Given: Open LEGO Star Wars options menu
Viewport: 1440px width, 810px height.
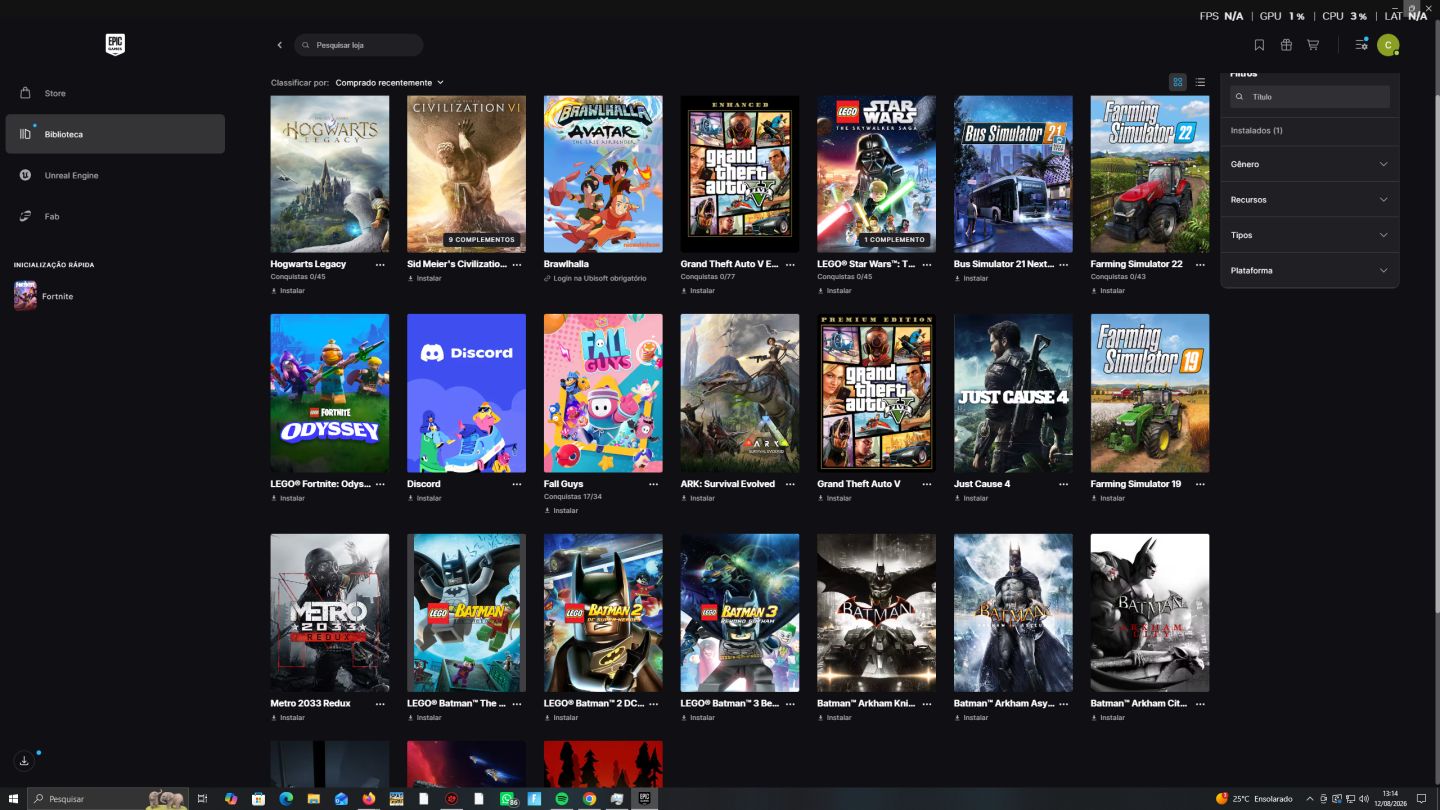Looking at the screenshot, I should tap(927, 265).
